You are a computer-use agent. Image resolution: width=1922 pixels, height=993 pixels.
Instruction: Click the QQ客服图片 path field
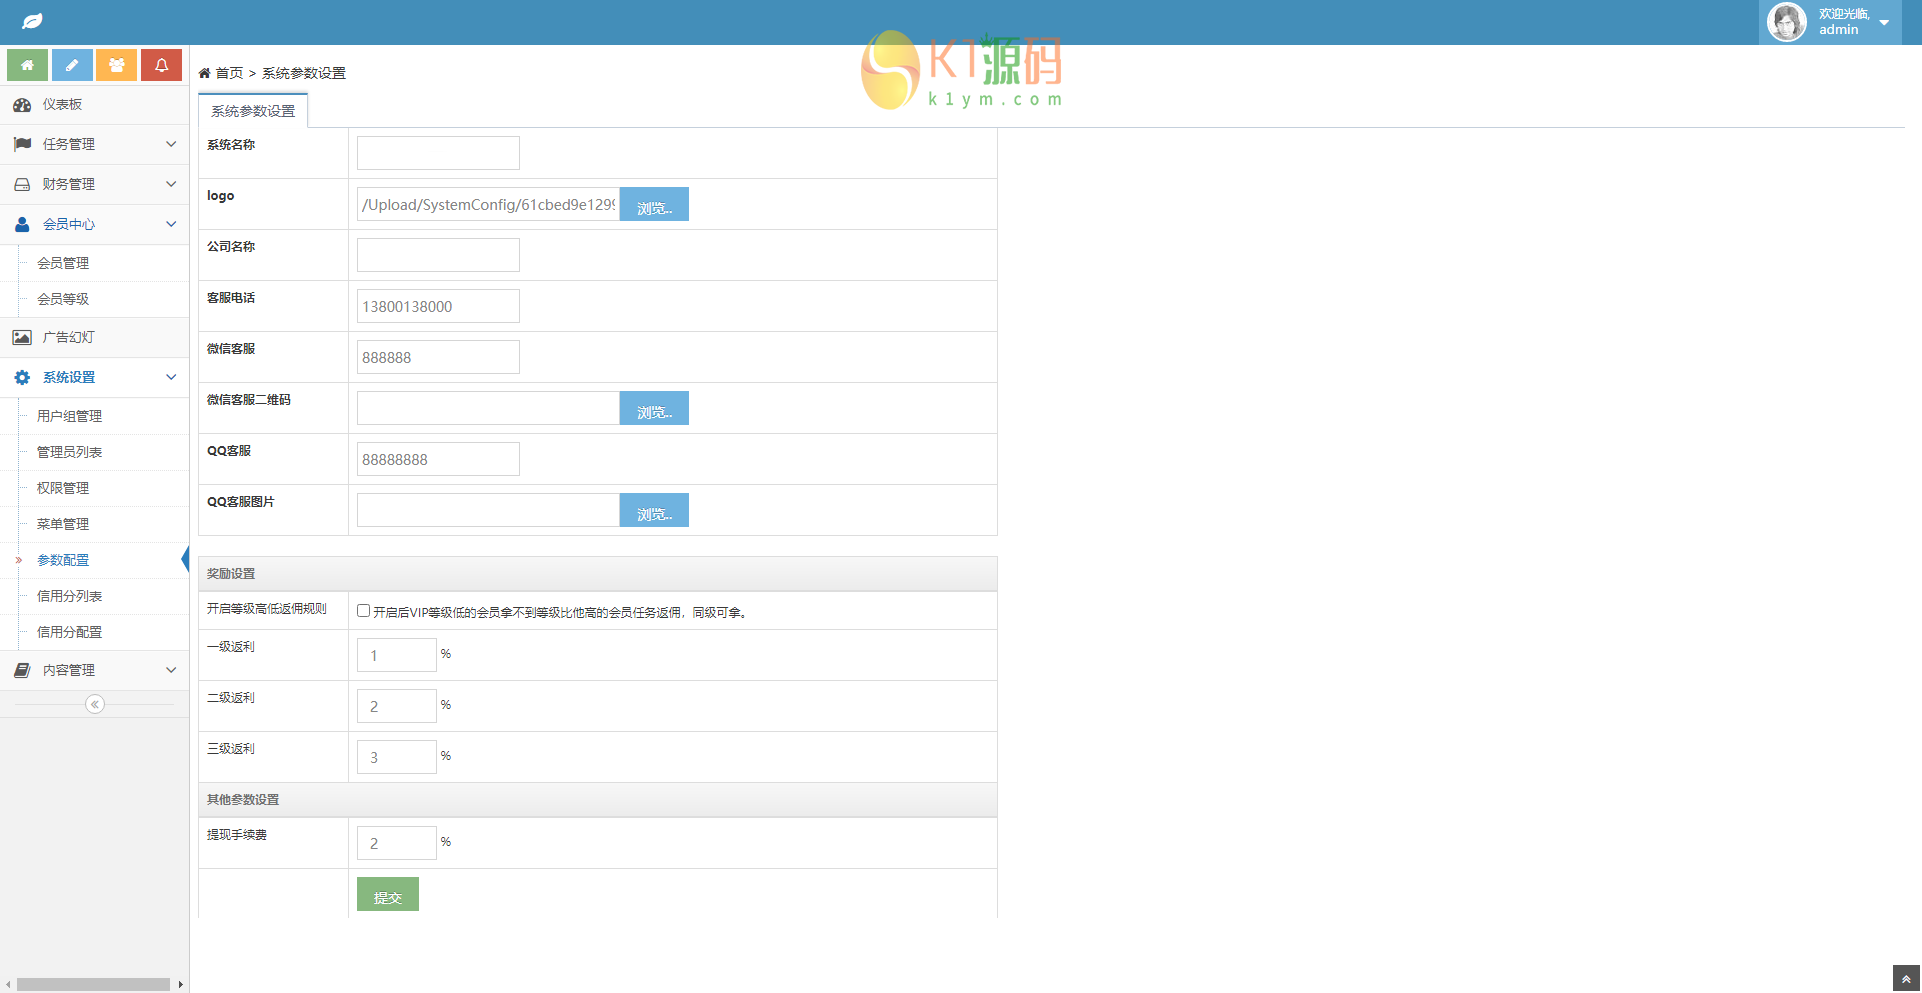pyautogui.click(x=488, y=510)
